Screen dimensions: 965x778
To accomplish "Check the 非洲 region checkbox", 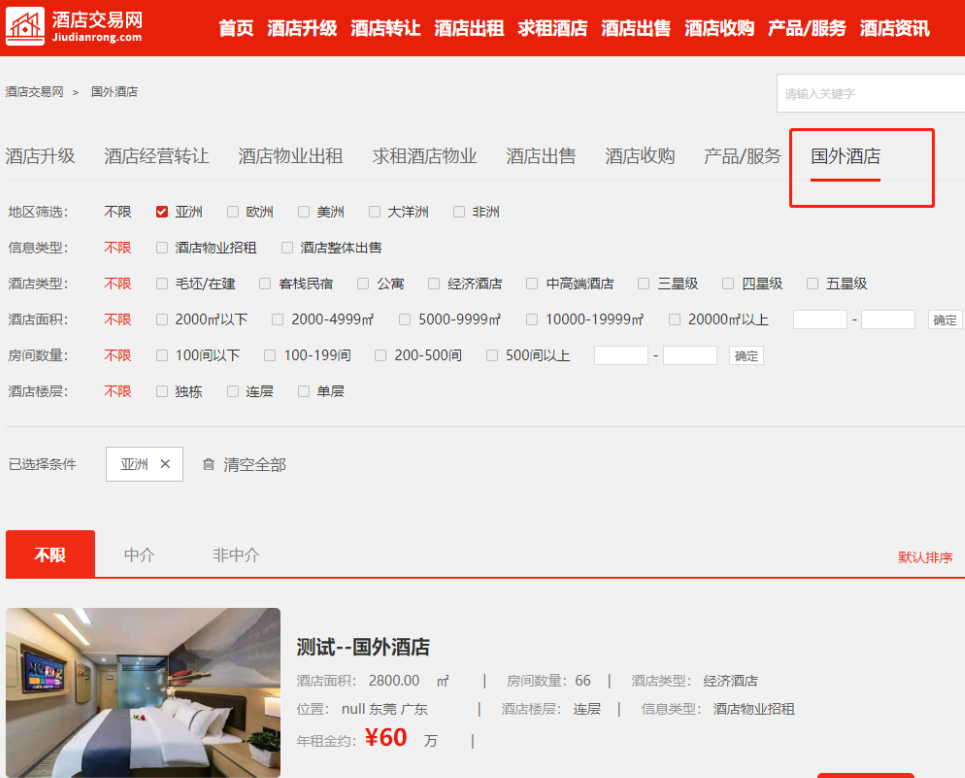I will pos(459,212).
